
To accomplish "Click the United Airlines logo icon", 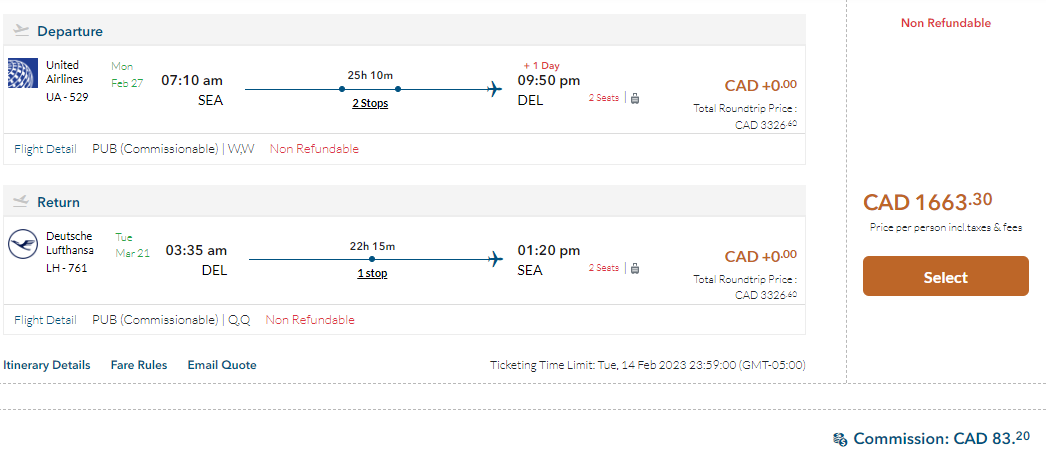I will point(22,73).
